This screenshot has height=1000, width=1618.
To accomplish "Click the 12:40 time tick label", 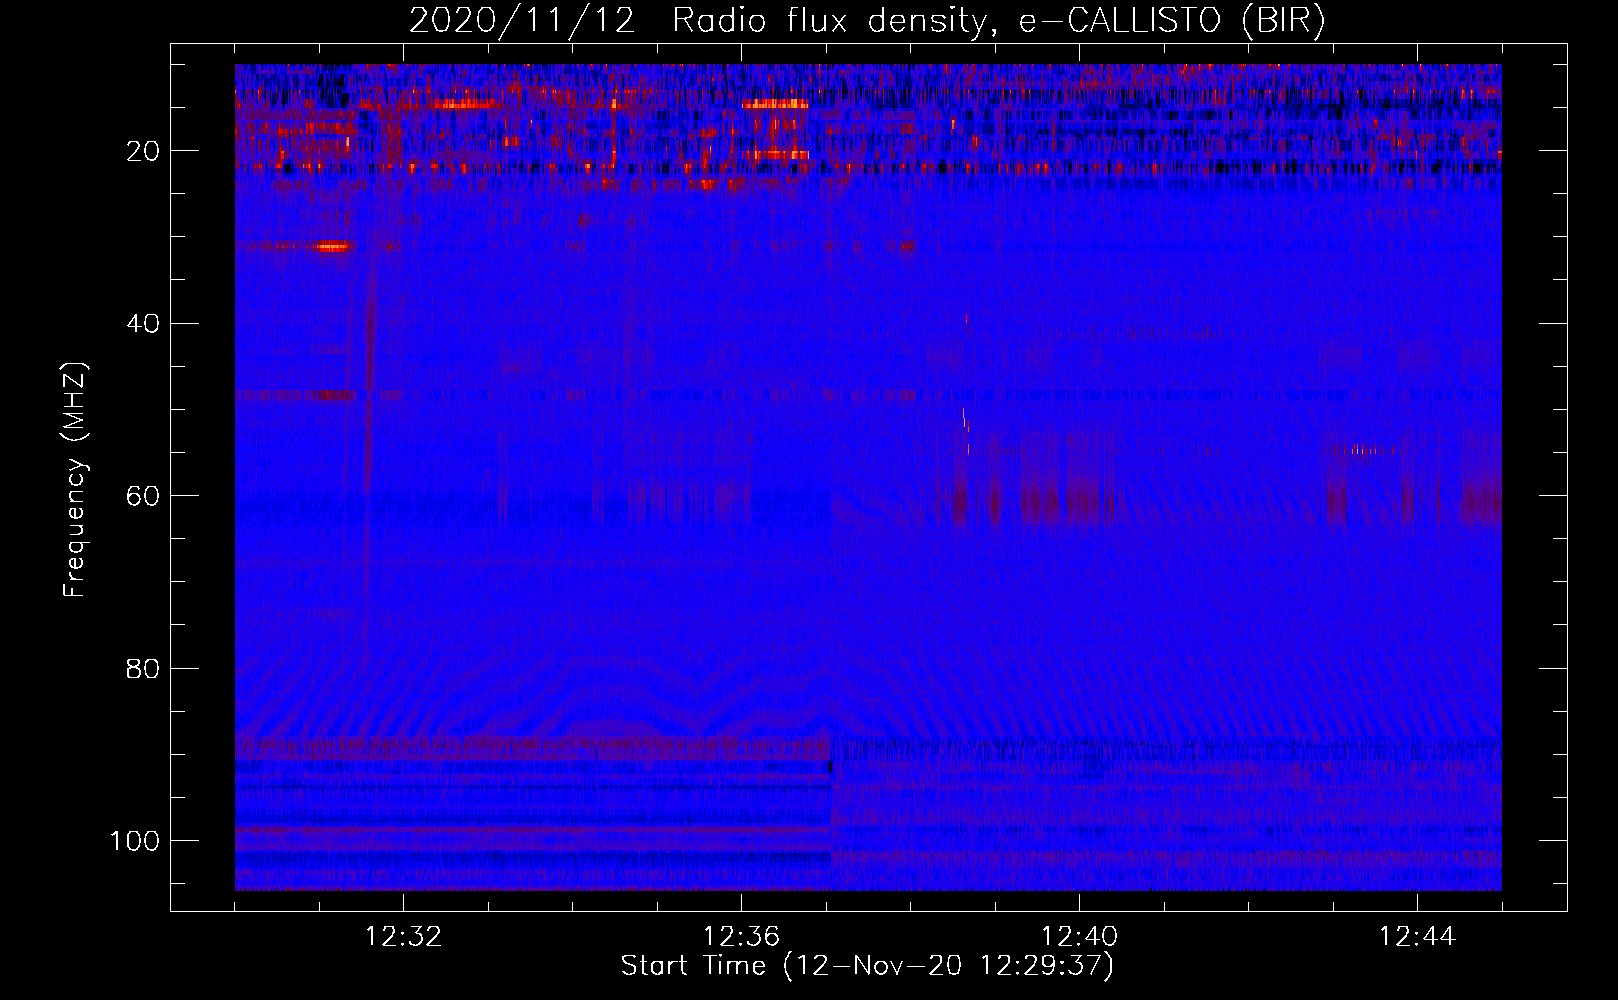I will (x=1079, y=937).
